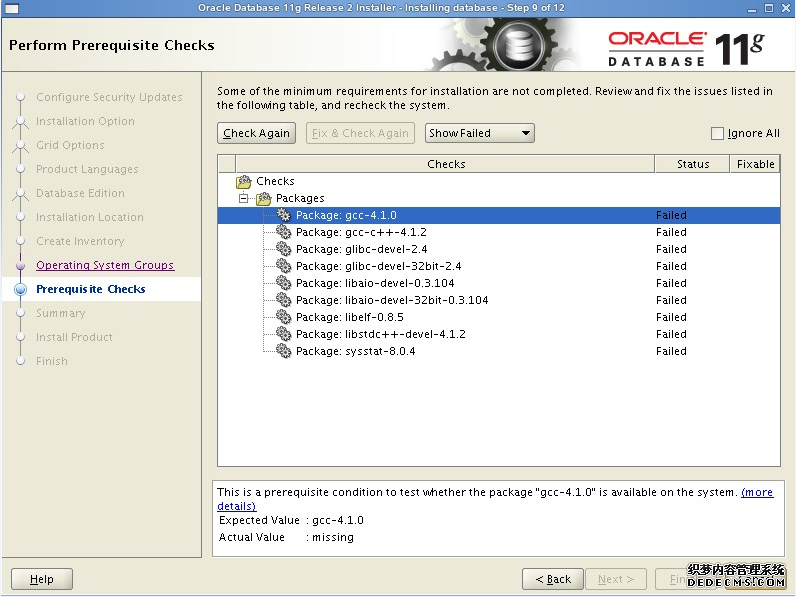The height and width of the screenshot is (597, 796).
Task: Click the gear icon beside Package: gcc-c++-4.1.2
Action: click(284, 232)
